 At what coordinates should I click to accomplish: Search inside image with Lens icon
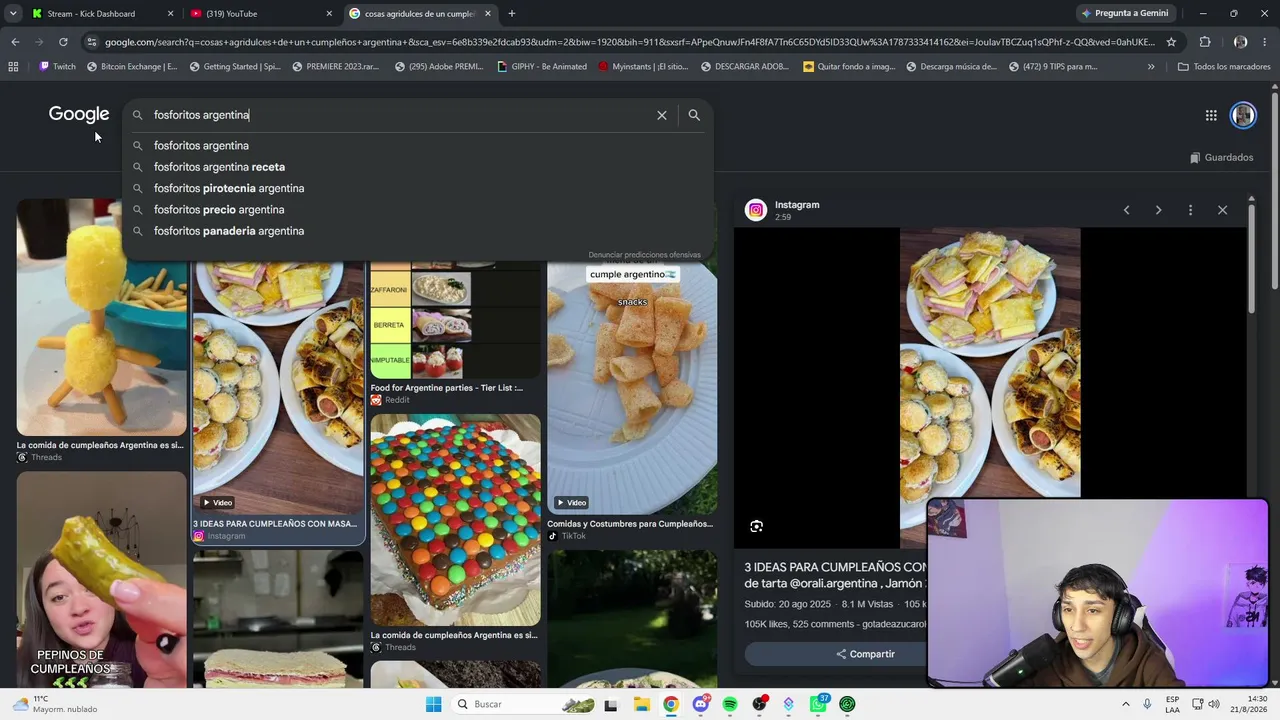point(757,526)
